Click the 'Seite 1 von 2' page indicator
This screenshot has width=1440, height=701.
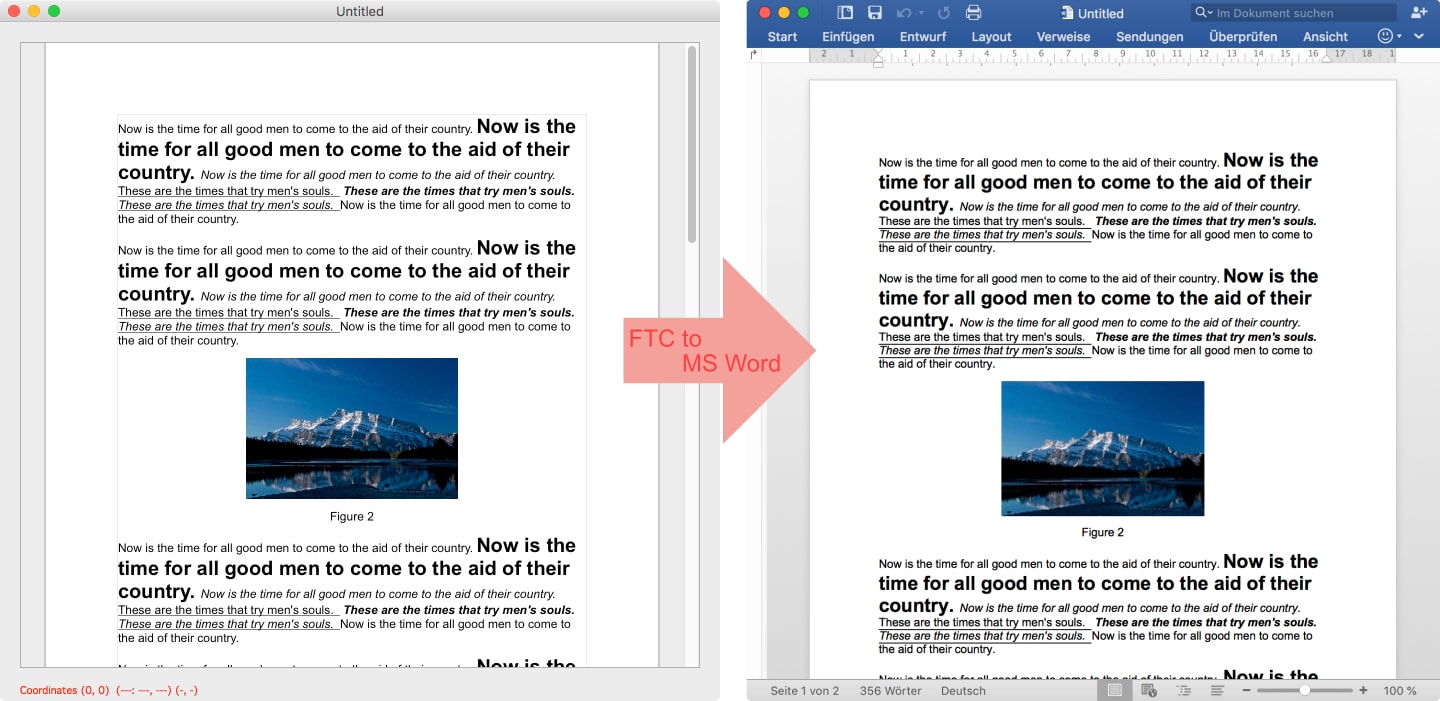pyautogui.click(x=805, y=691)
